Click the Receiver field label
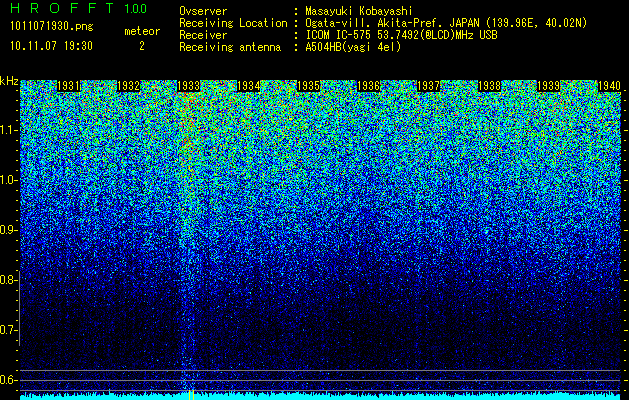 (203, 35)
